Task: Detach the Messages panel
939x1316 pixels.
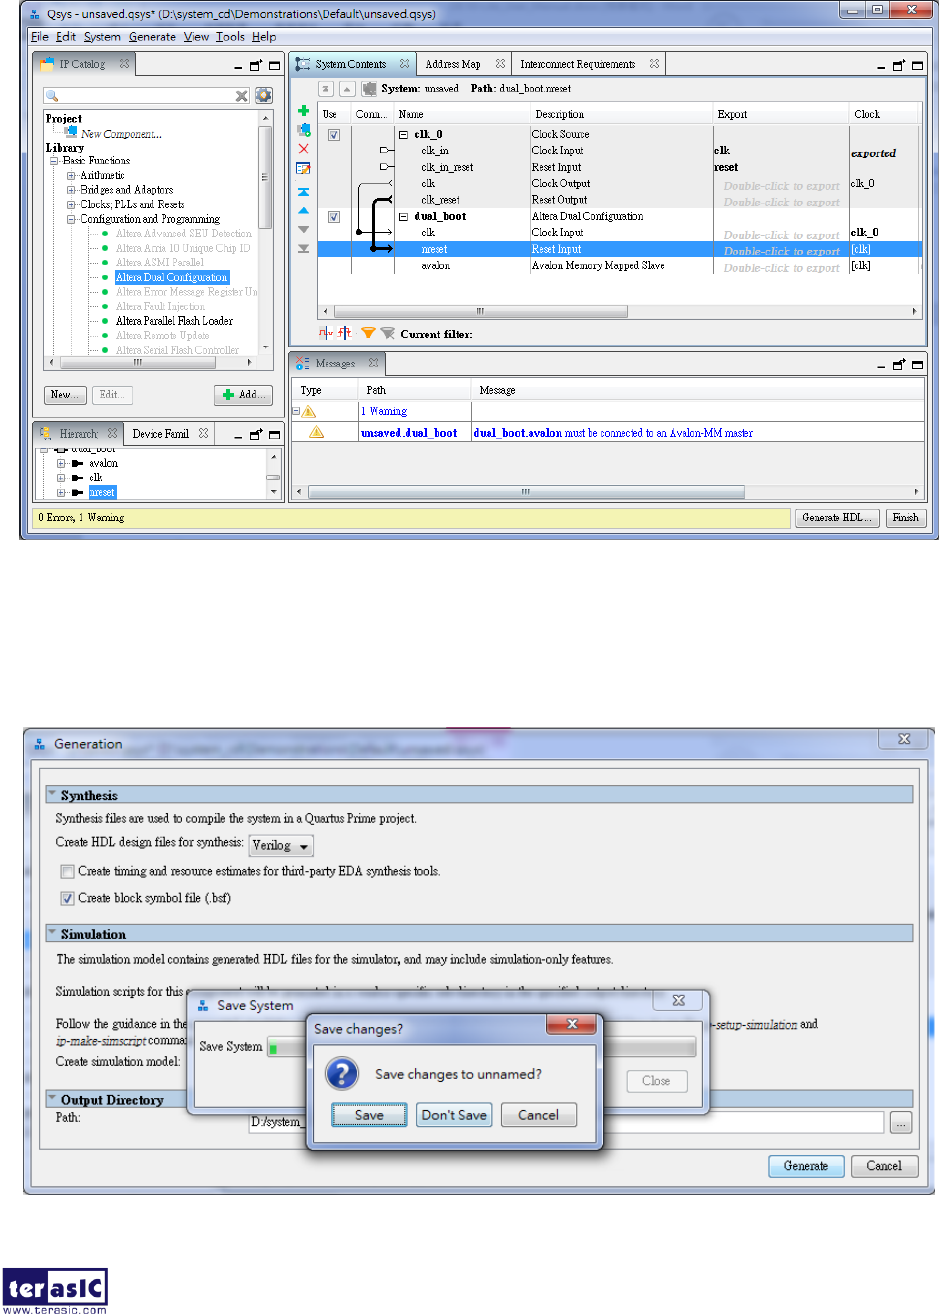Action: (x=900, y=365)
